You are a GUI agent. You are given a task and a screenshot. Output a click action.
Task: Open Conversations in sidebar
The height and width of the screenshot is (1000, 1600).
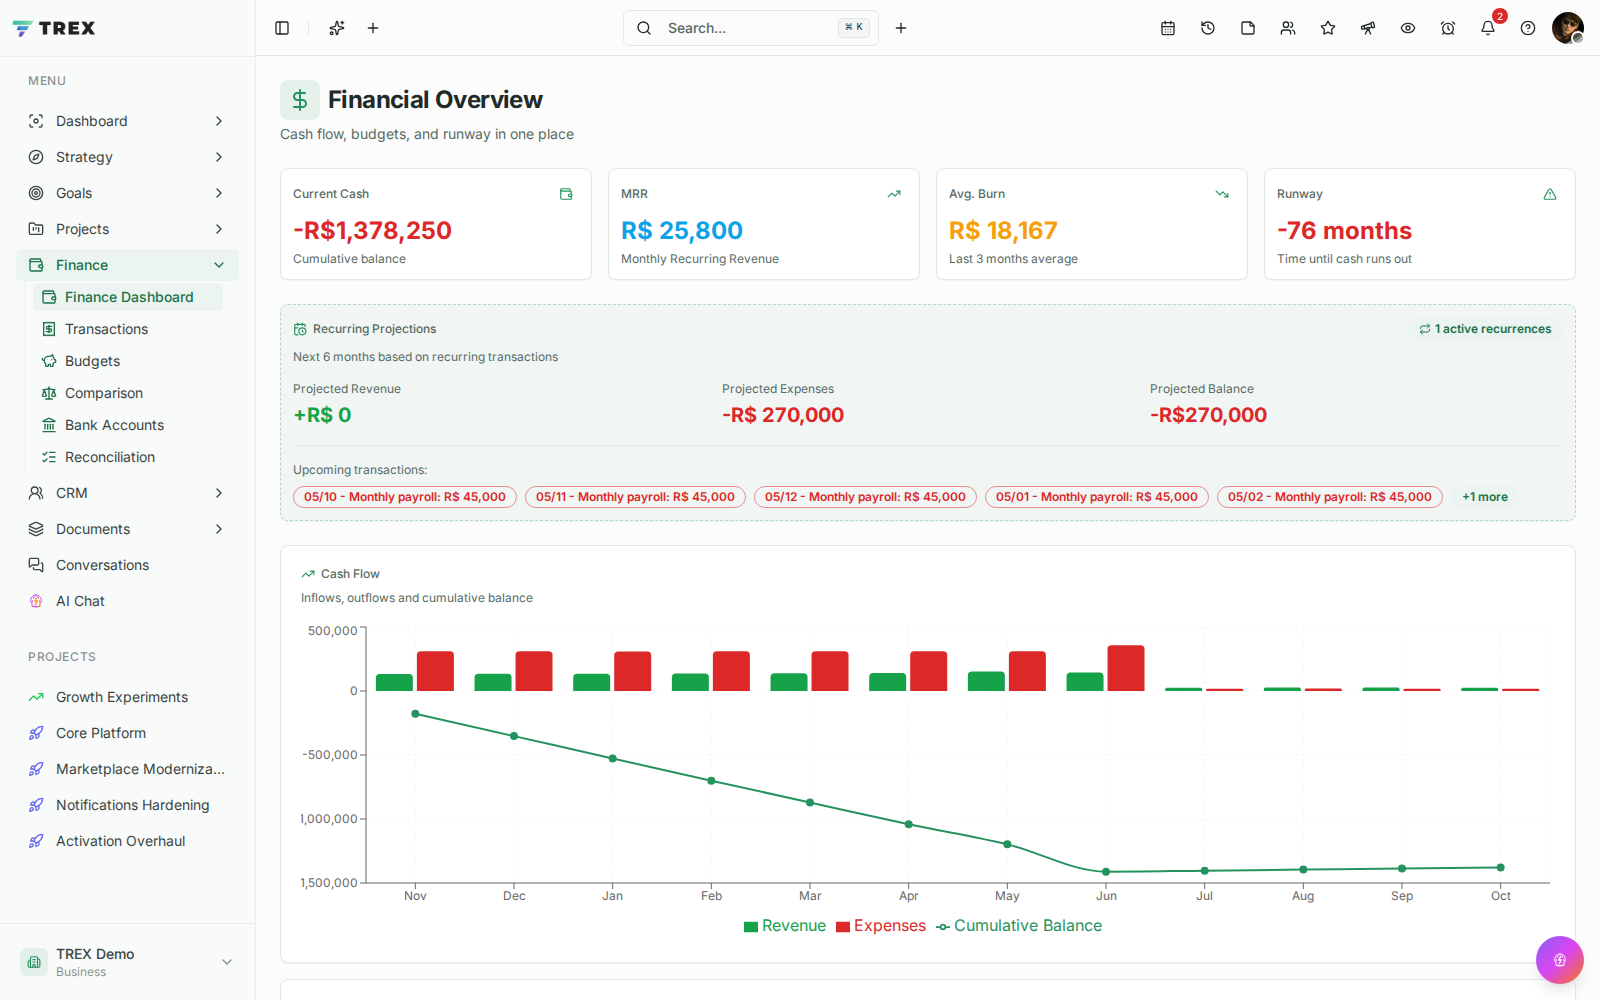point(127,565)
